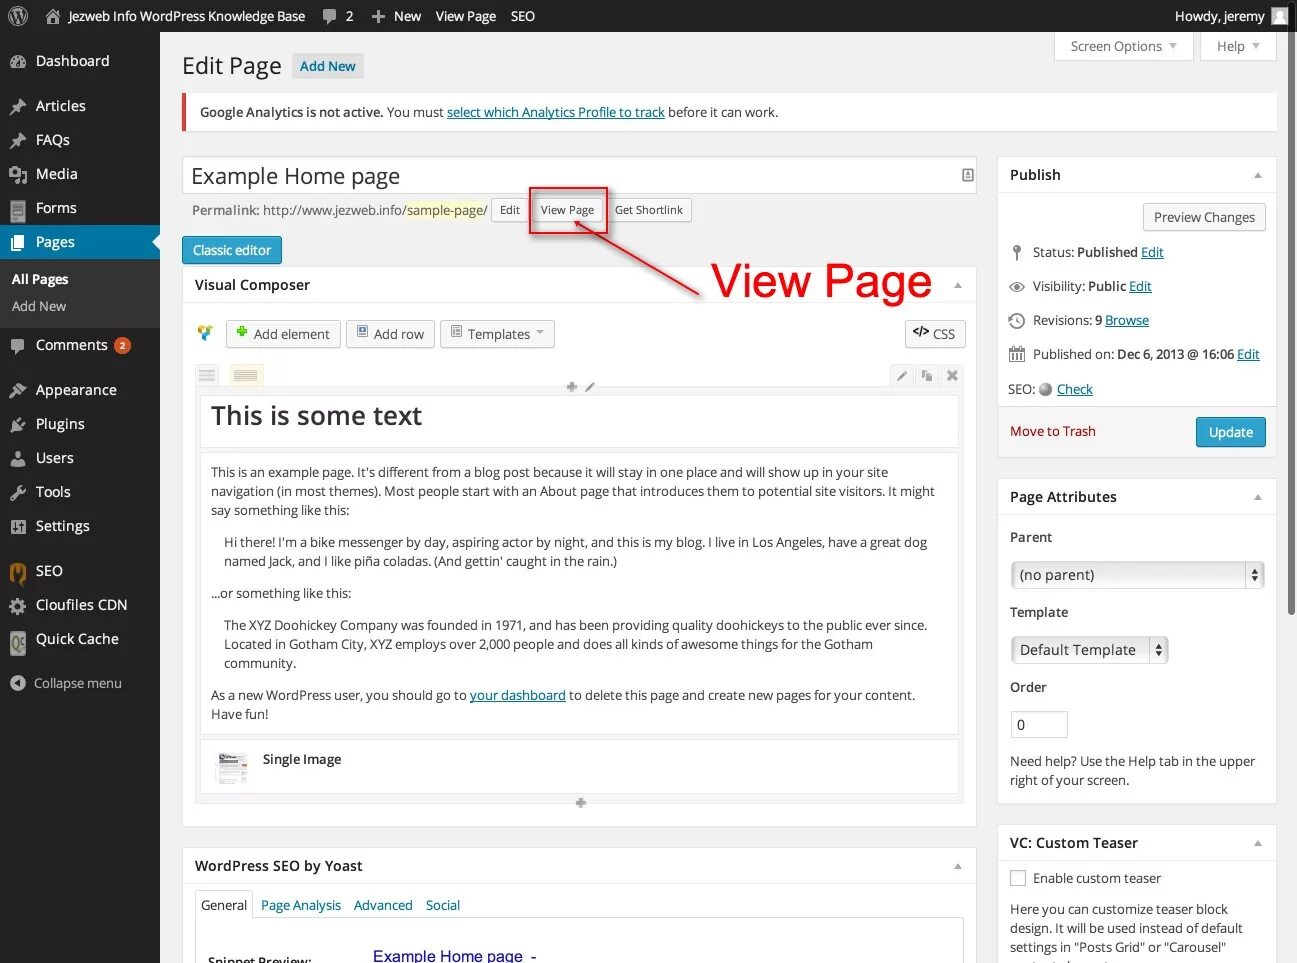Delete the row with the X icon
This screenshot has height=963, width=1297.
pos(951,375)
